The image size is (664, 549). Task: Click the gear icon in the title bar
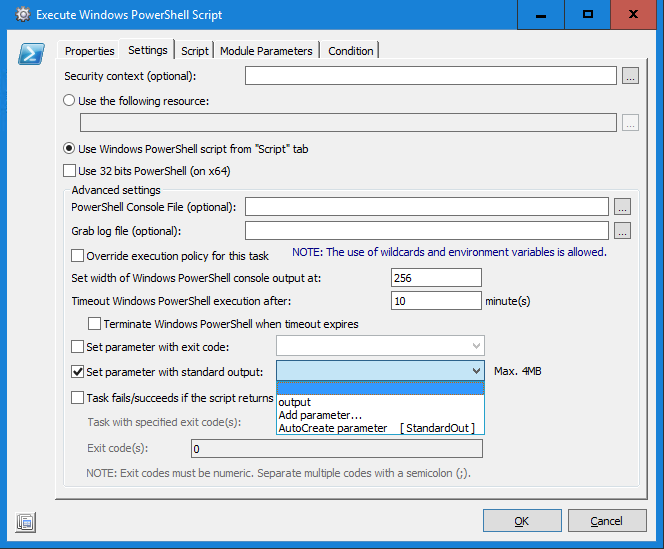tap(23, 15)
